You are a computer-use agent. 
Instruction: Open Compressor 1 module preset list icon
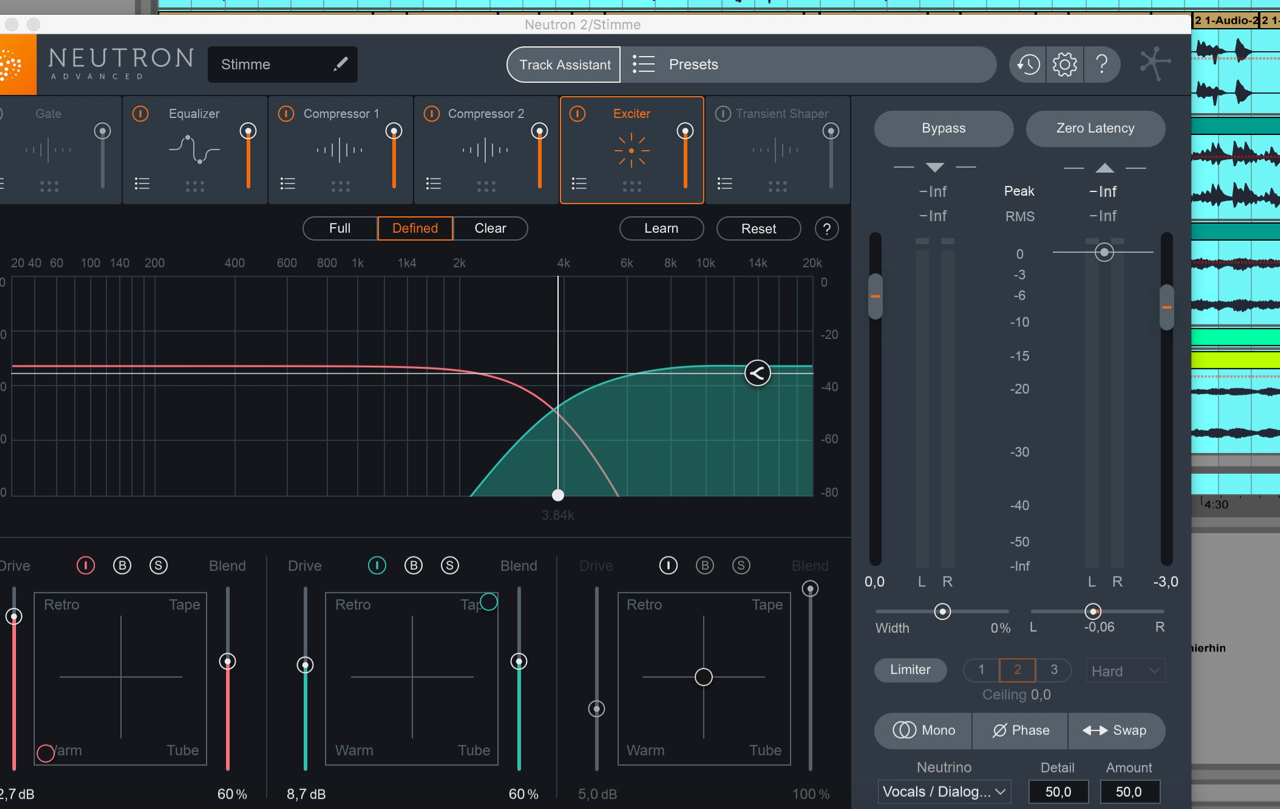point(288,184)
